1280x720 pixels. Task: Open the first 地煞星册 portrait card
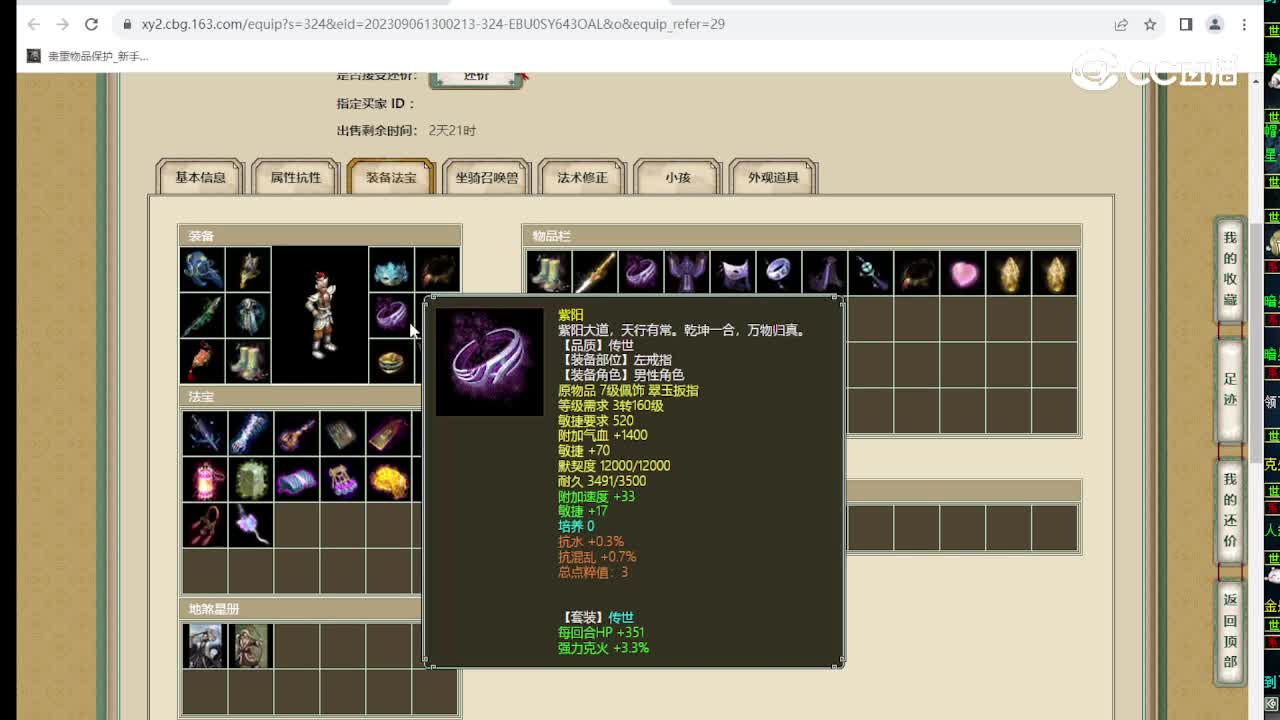205,646
